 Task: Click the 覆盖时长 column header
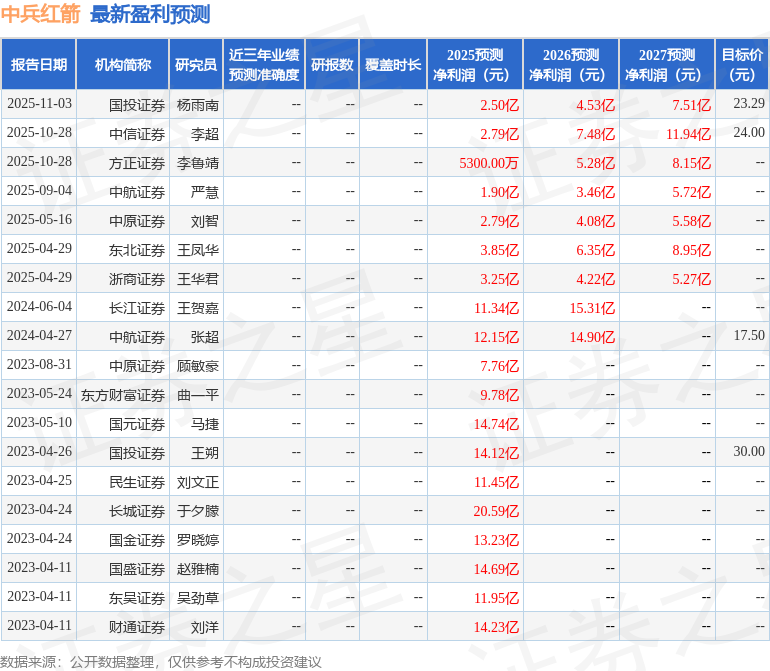(393, 64)
